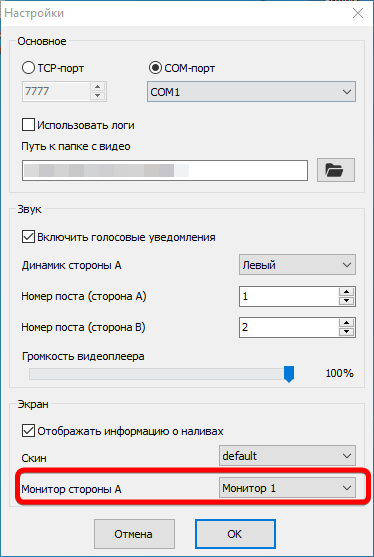Increment post number for side A
The width and height of the screenshot is (374, 557).
tap(347, 292)
